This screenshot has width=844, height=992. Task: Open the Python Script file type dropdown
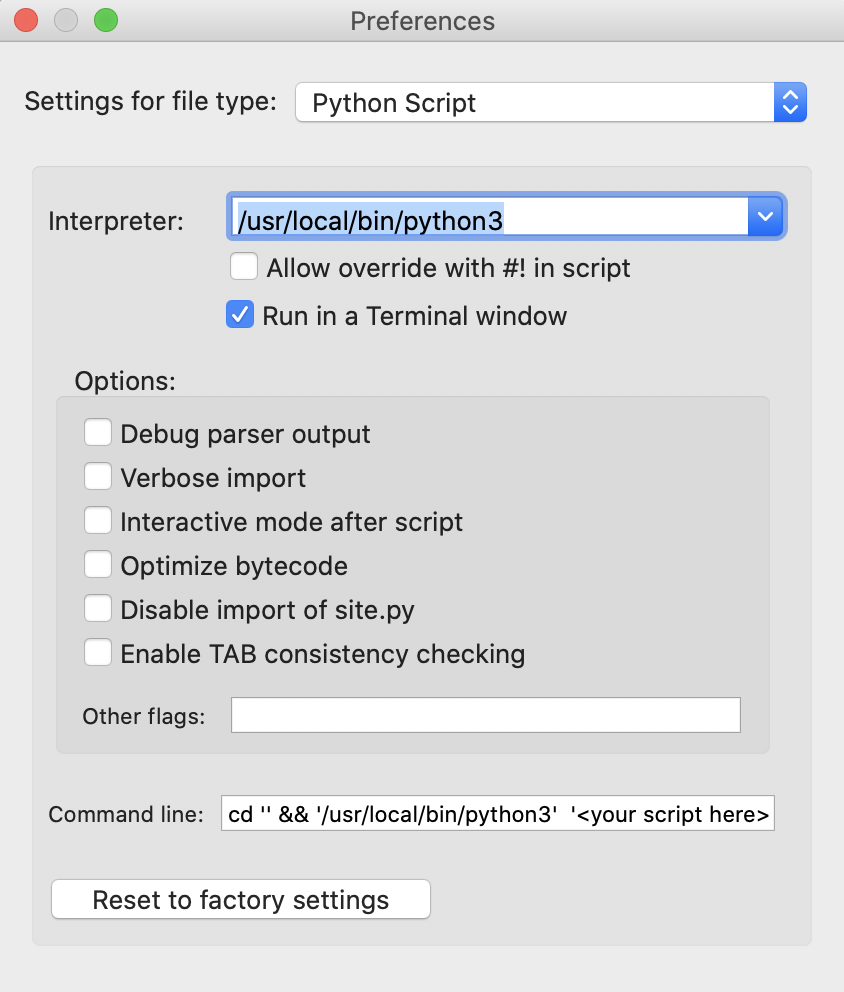click(550, 102)
